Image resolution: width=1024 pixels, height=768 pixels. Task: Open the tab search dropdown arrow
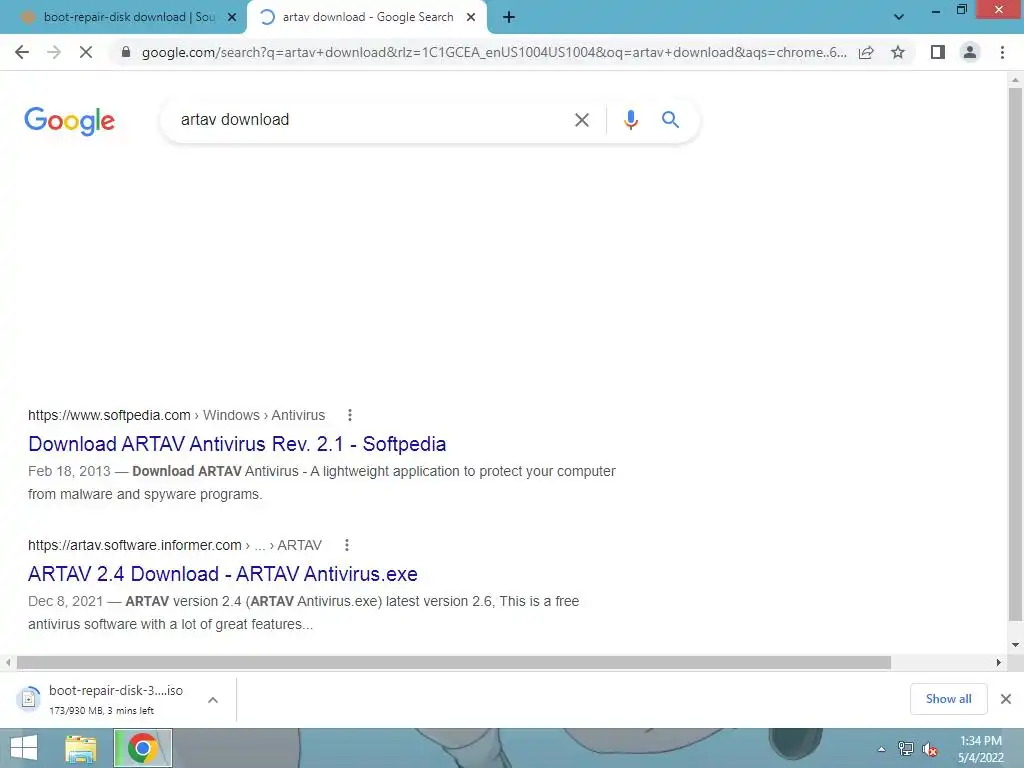pos(899,17)
